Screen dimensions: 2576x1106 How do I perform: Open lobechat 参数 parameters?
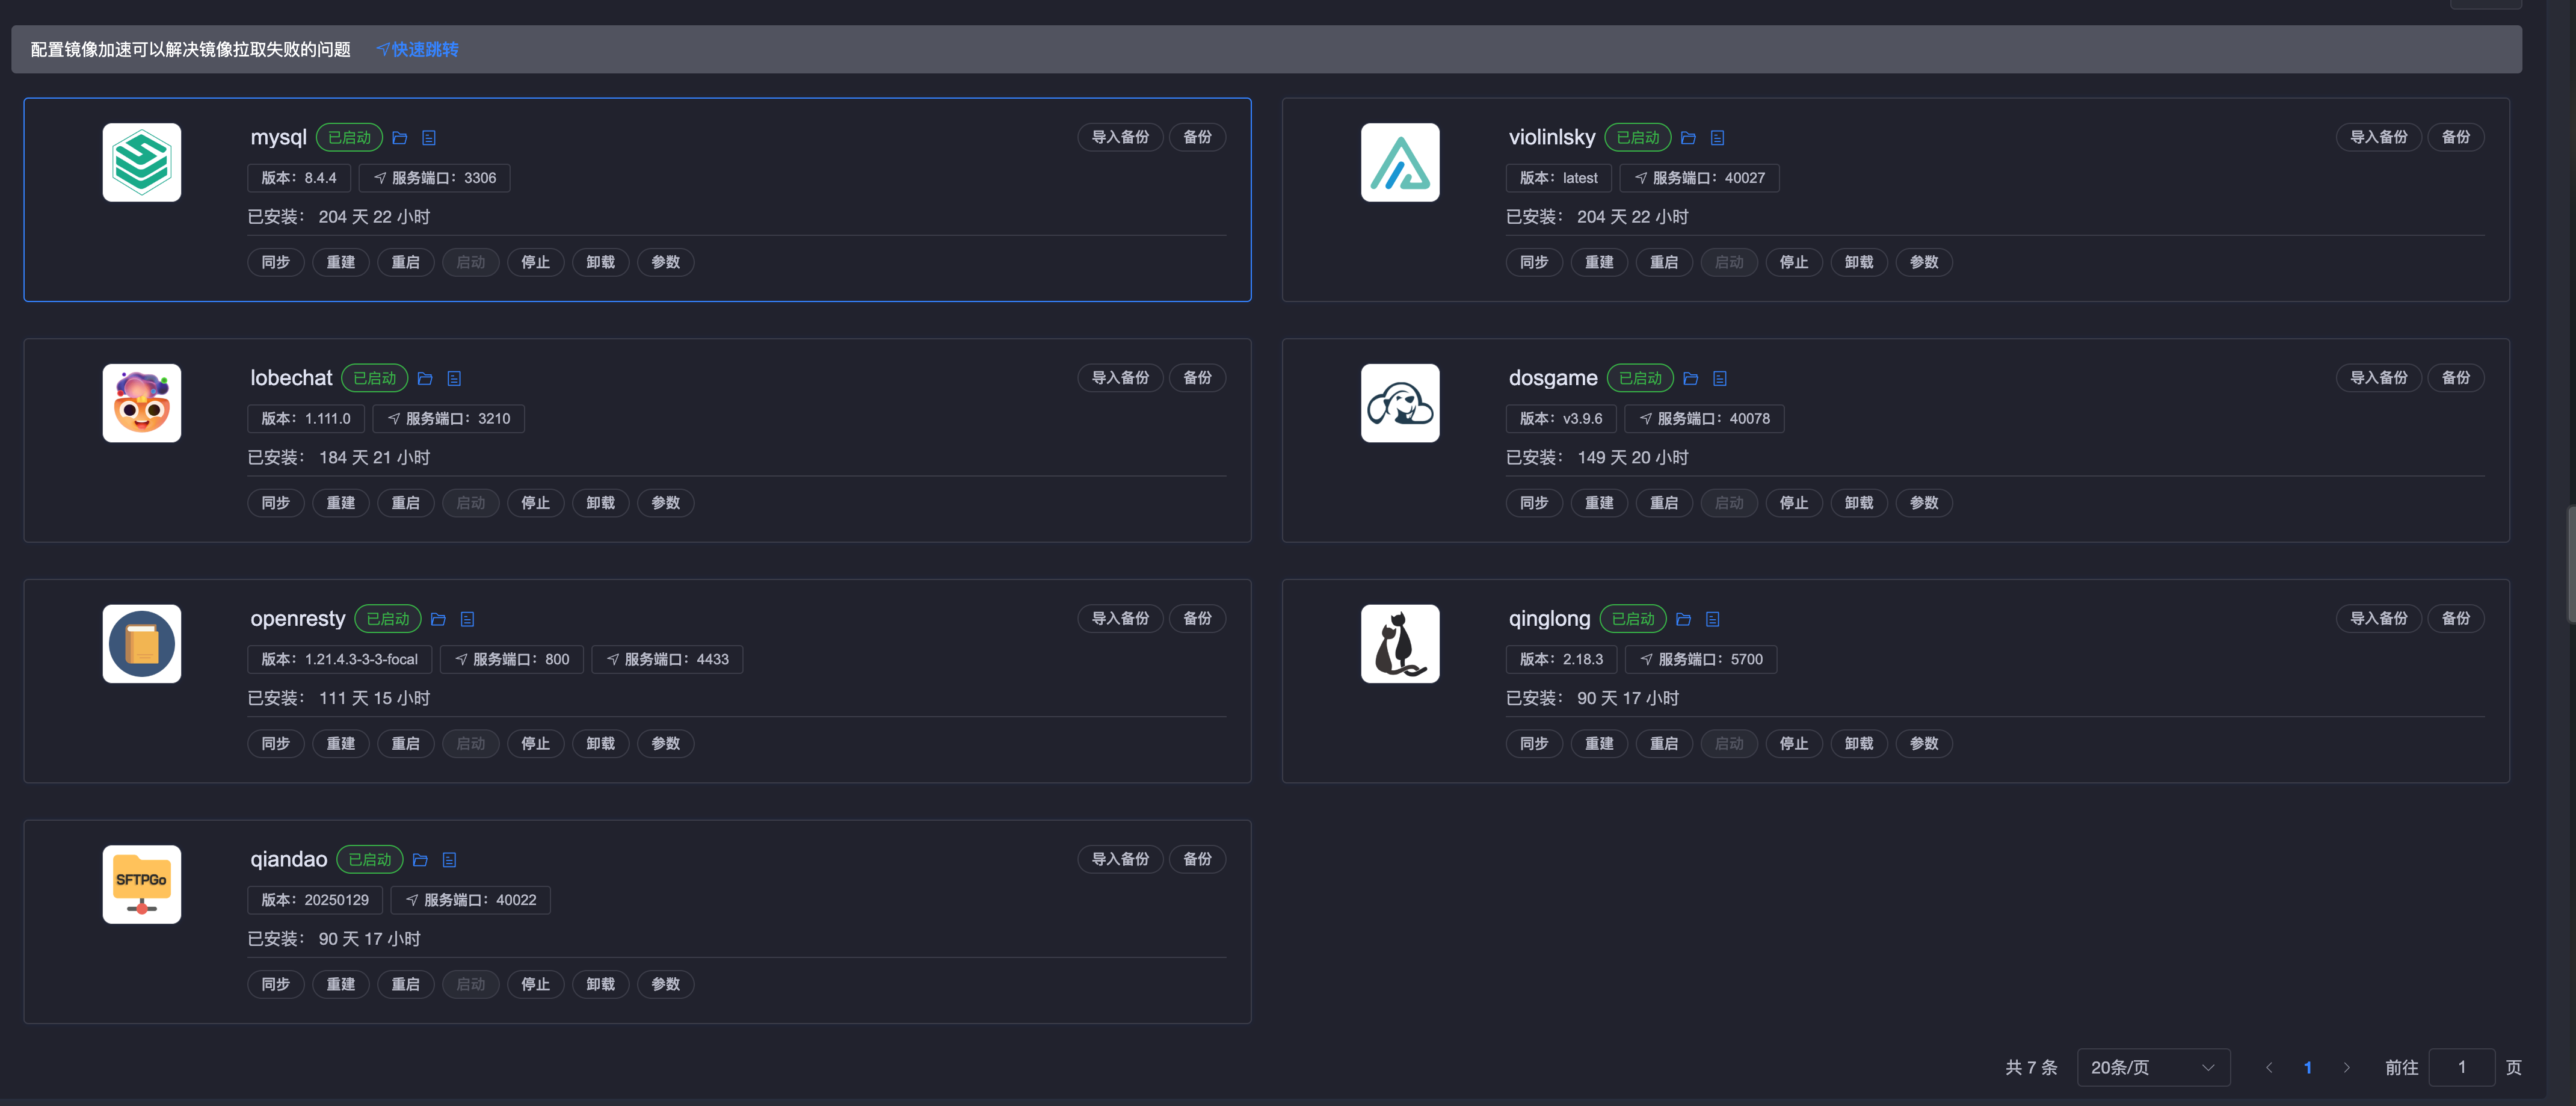click(x=666, y=503)
